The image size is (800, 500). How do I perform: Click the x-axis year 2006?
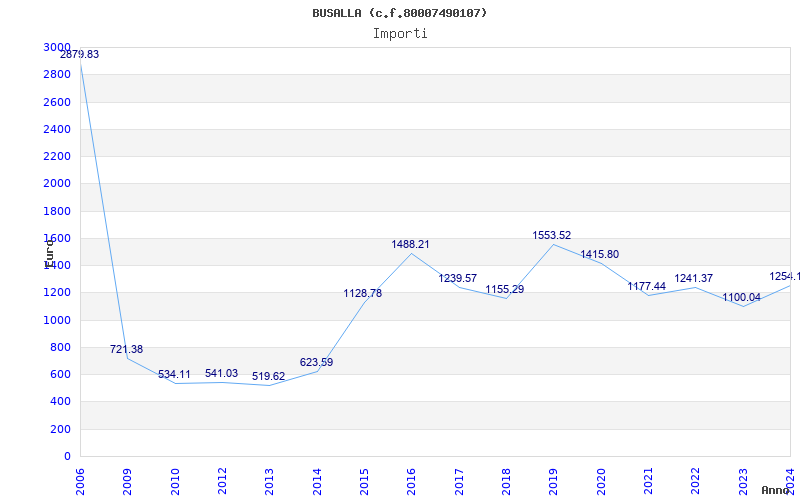coord(80,481)
